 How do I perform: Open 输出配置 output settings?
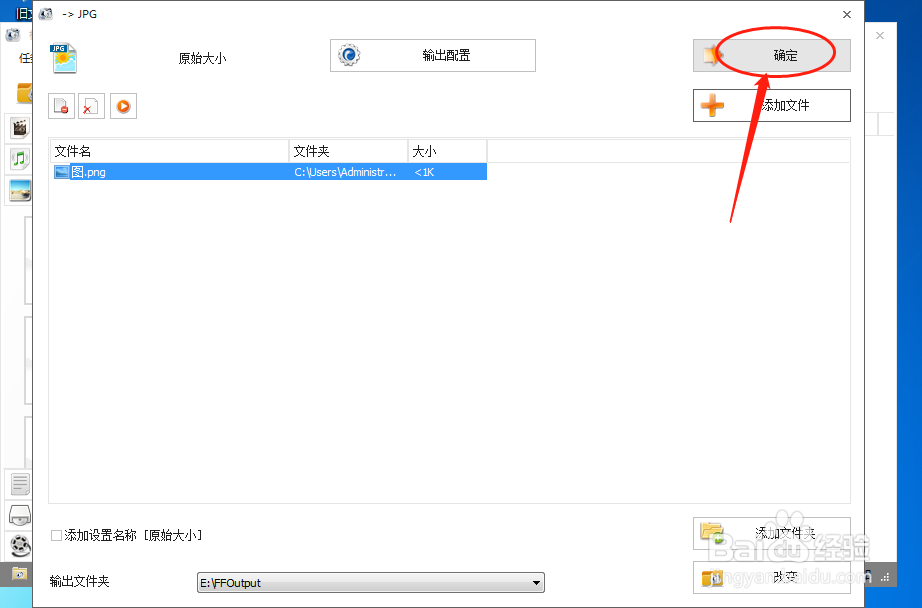point(432,55)
